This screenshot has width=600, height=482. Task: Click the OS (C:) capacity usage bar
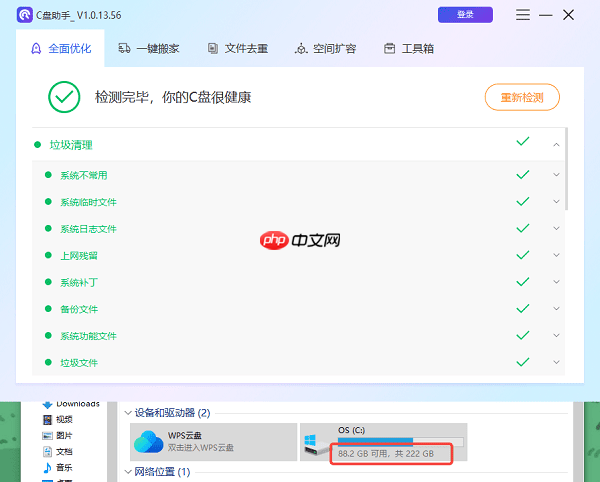pos(401,441)
